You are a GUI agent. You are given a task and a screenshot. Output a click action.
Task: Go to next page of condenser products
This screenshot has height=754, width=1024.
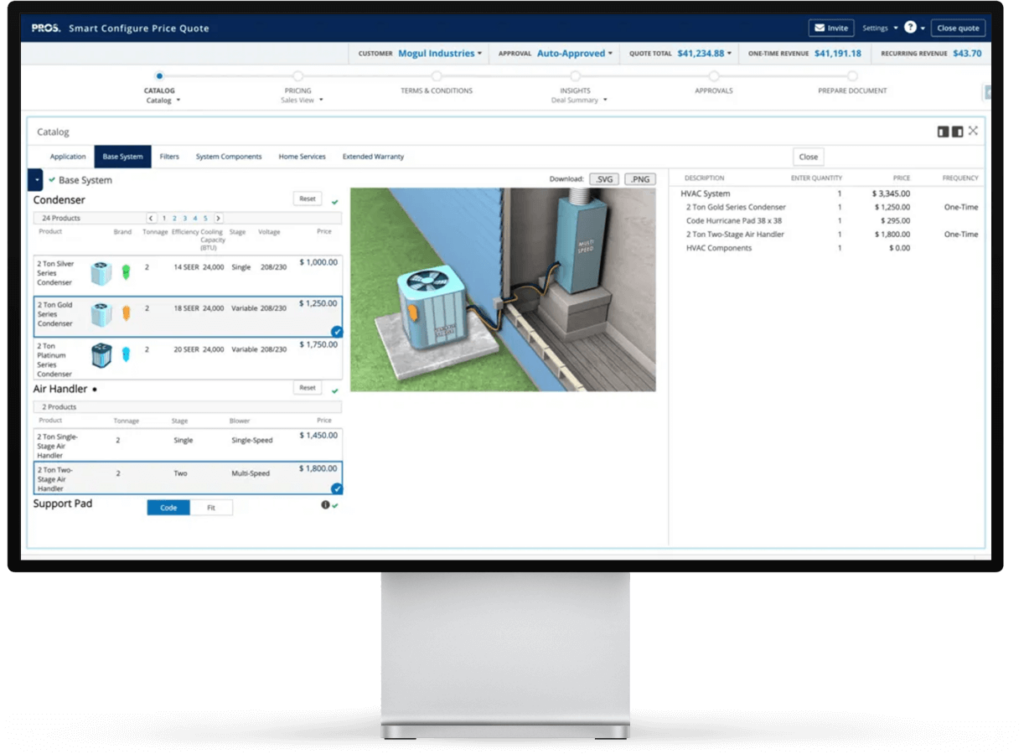click(218, 218)
